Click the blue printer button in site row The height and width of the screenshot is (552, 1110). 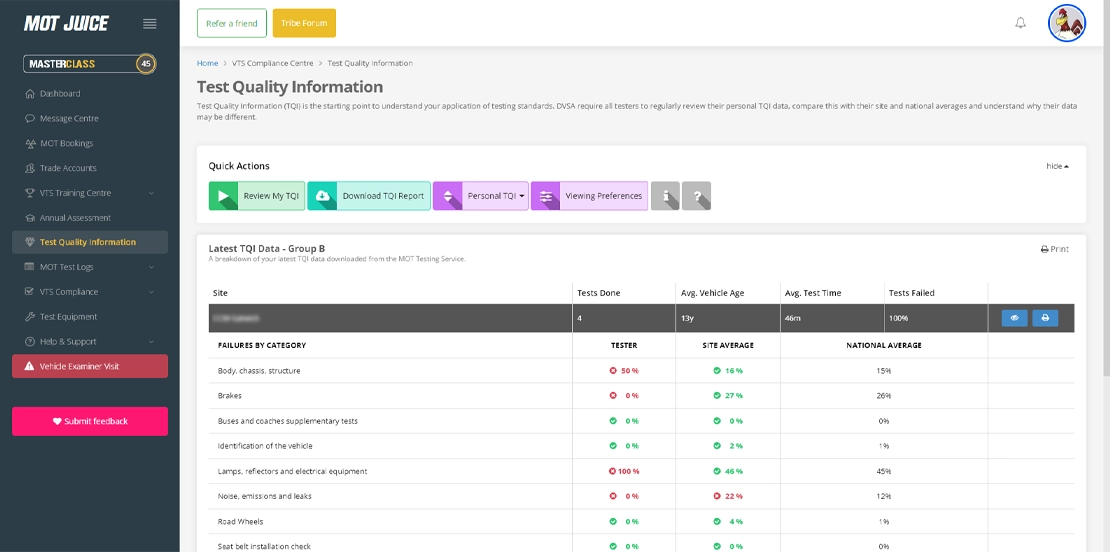point(1045,318)
